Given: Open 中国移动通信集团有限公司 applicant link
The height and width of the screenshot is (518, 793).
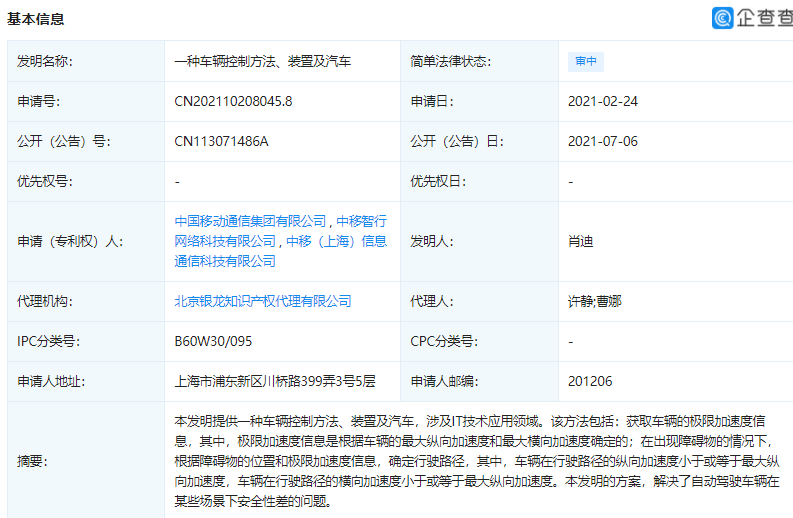Looking at the screenshot, I should [x=250, y=221].
